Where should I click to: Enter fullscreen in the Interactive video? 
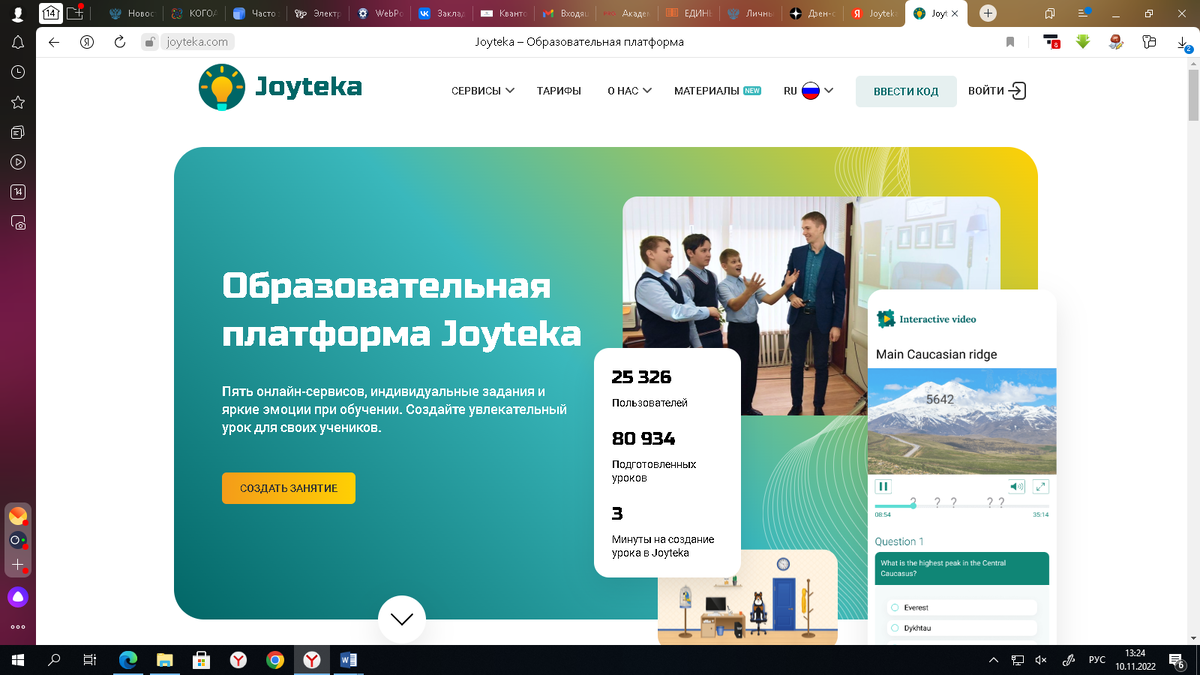(x=1041, y=486)
